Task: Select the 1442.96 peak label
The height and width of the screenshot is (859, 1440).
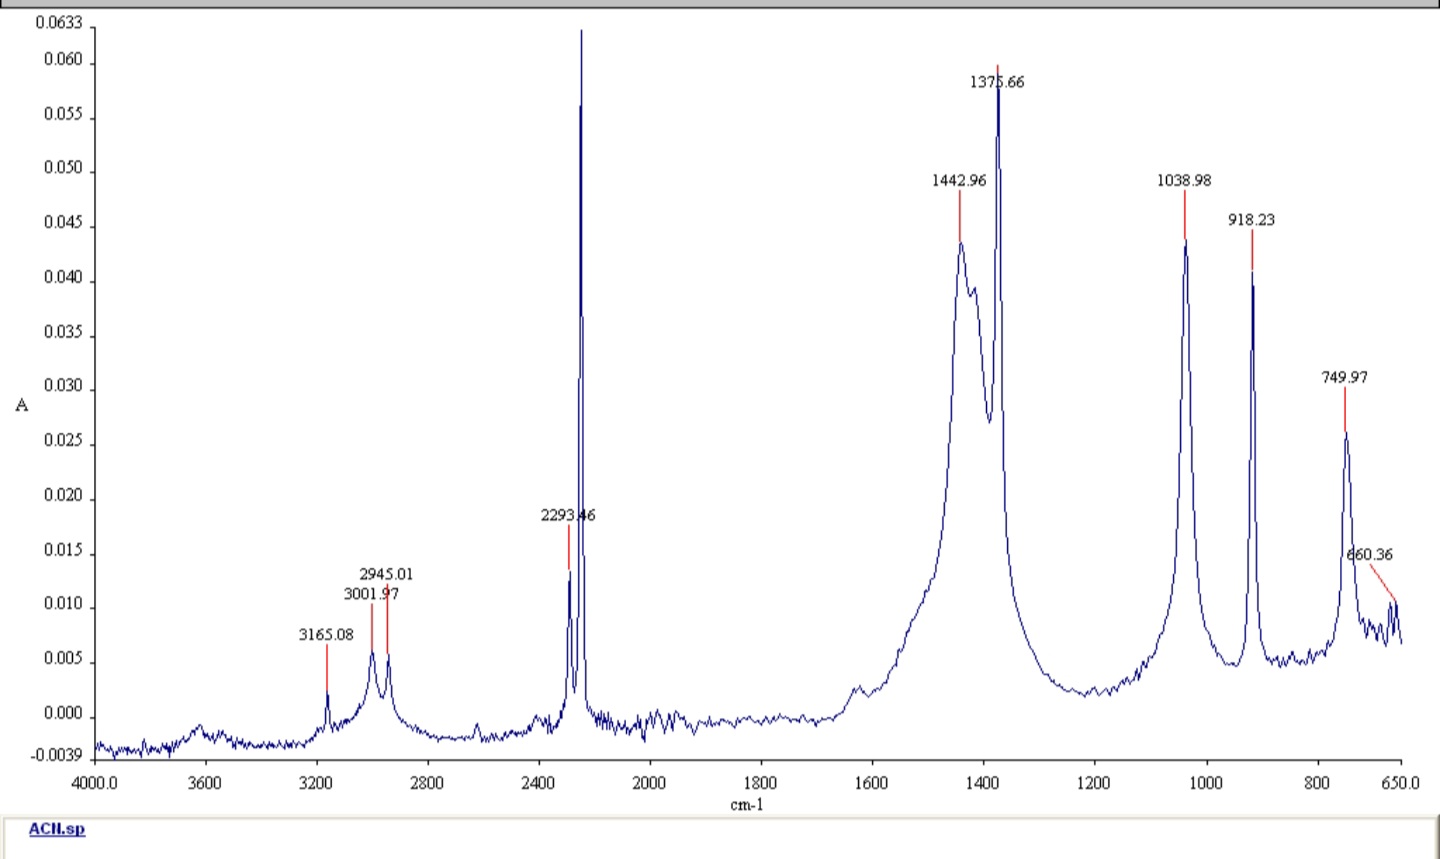Action: click(959, 181)
